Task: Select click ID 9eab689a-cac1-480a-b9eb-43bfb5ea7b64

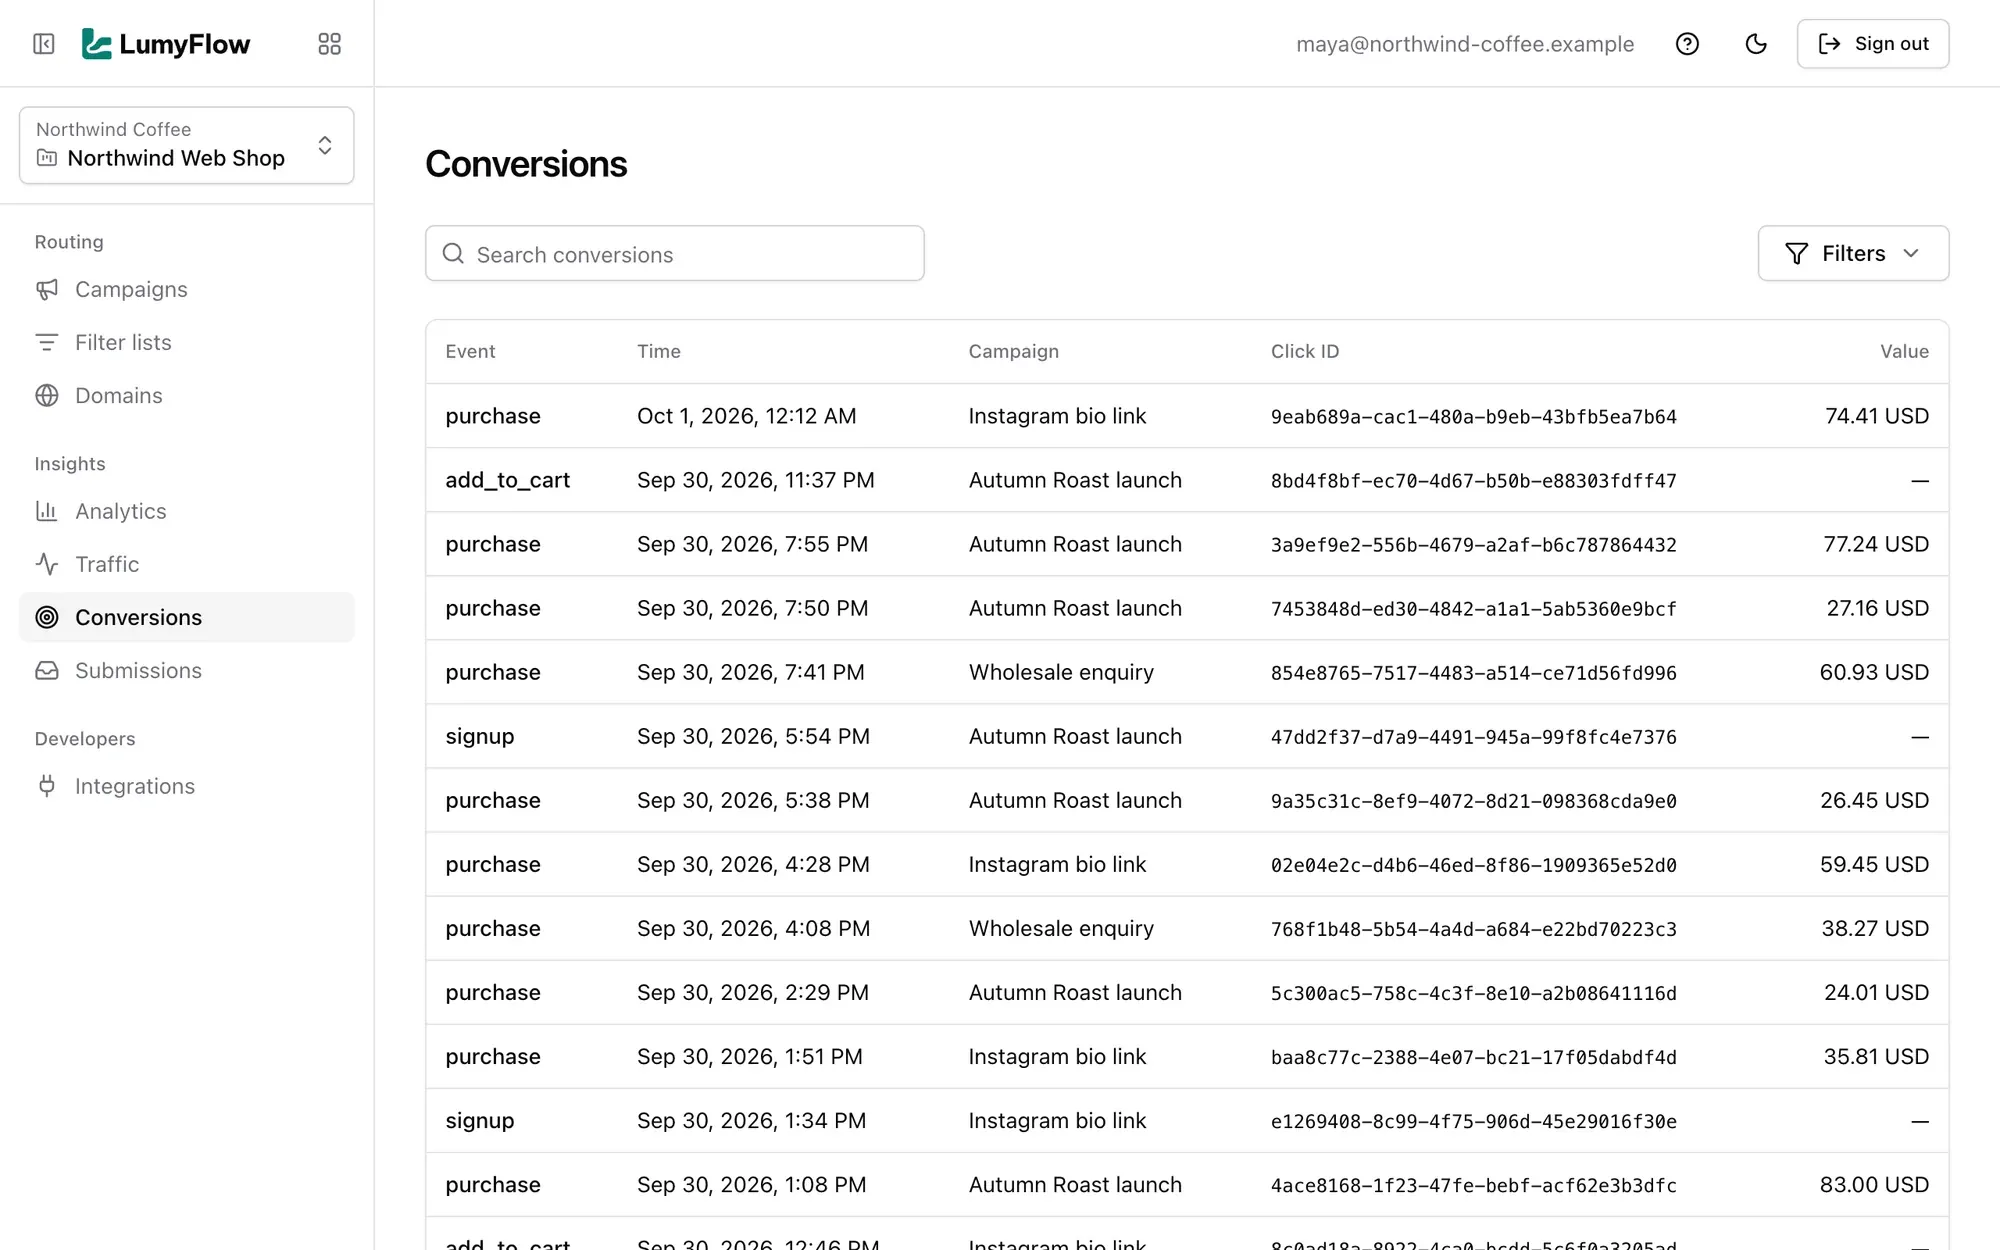Action: coord(1473,416)
